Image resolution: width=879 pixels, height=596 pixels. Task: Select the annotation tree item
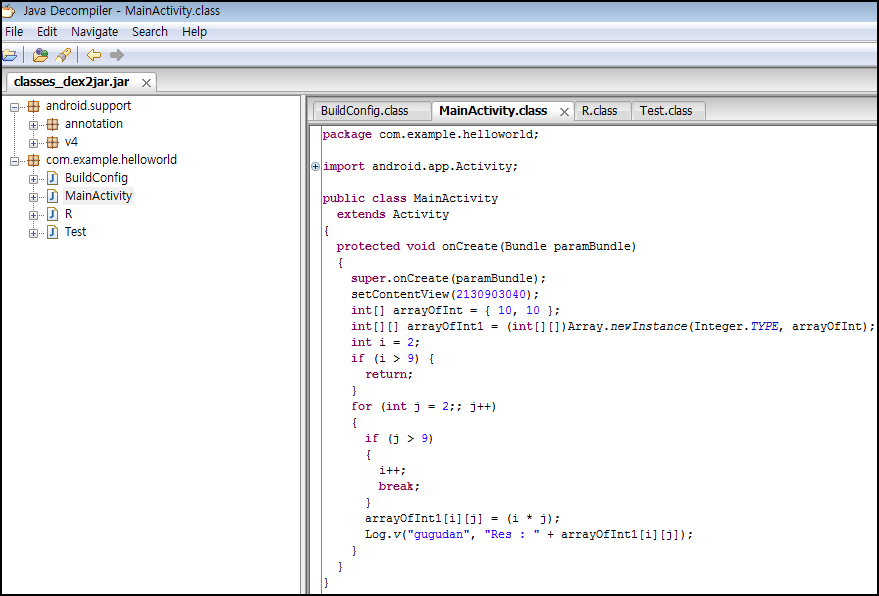[x=94, y=124]
